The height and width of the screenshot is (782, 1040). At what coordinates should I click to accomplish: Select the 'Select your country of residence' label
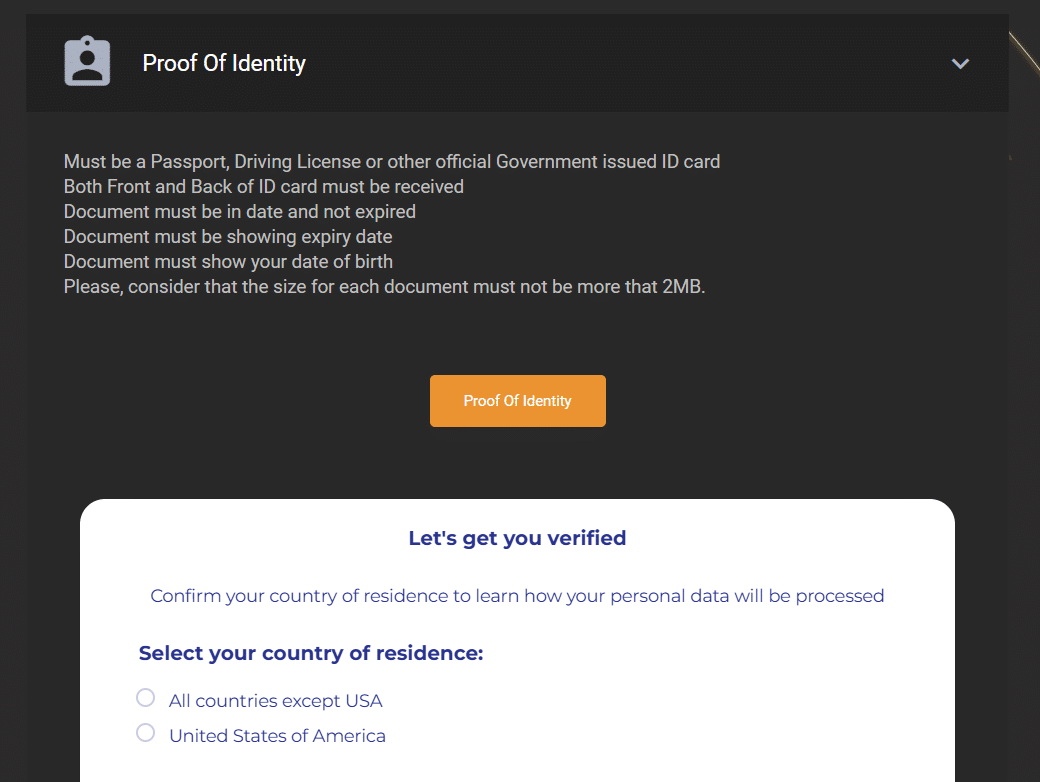point(311,652)
